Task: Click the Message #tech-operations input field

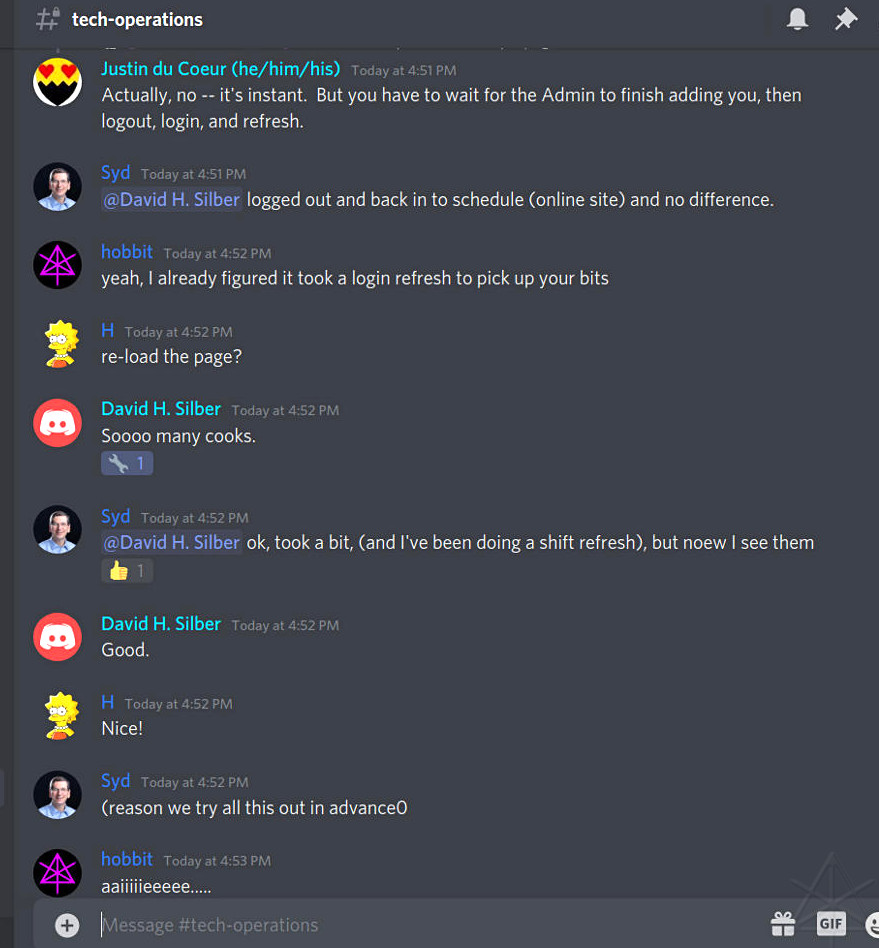Action: 423,925
